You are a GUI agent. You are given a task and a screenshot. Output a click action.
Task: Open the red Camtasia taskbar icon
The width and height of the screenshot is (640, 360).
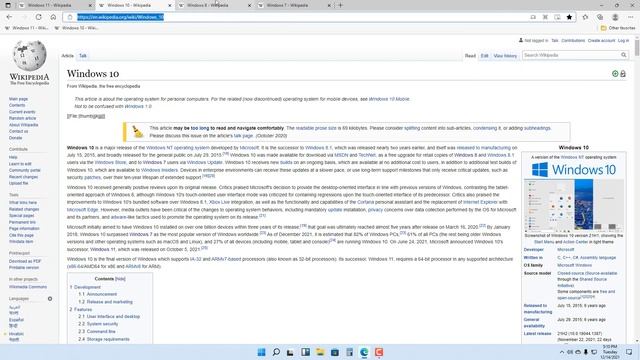379,352
